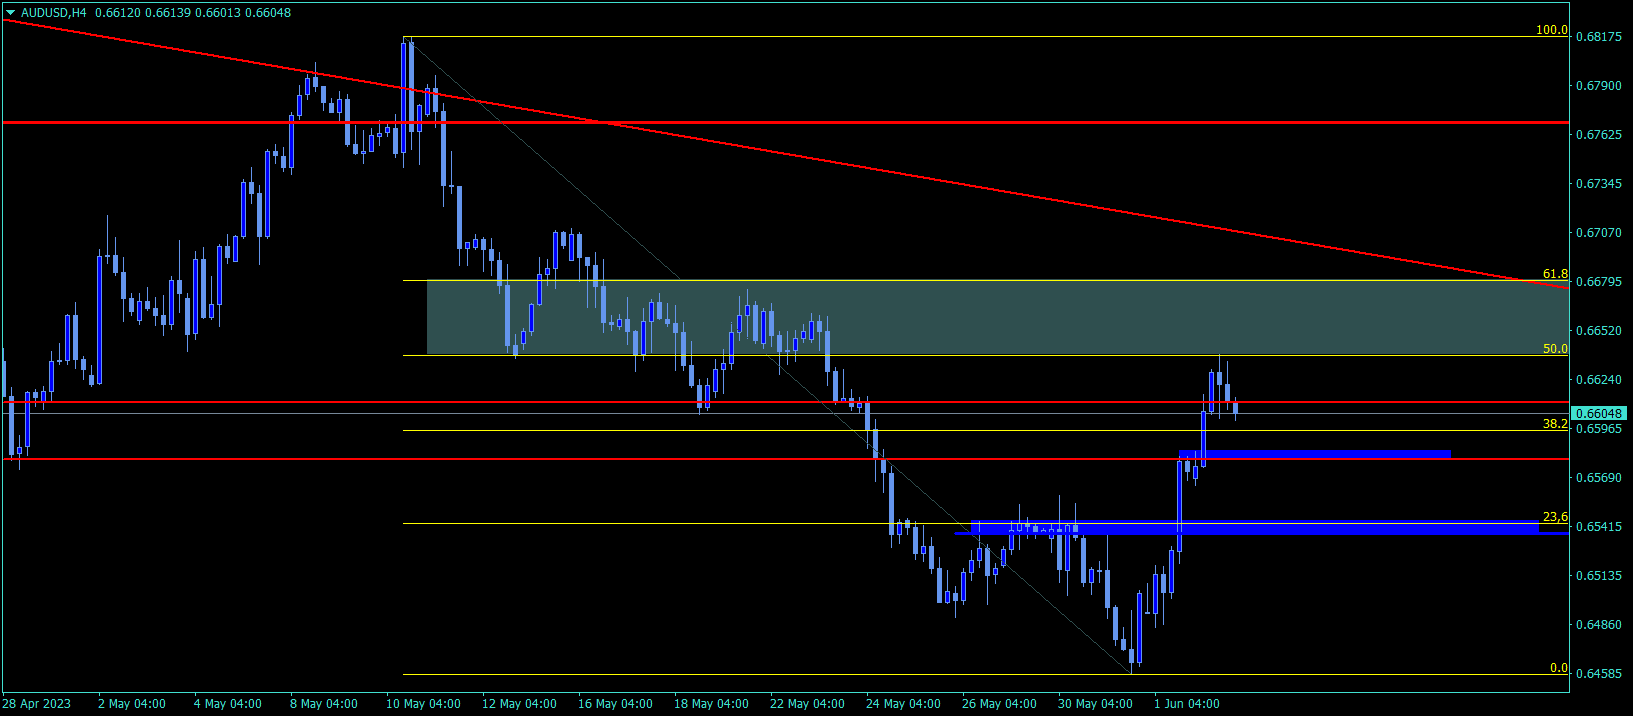
Task: Click the 26 May 04:00 time label
Action: [x=1000, y=704]
